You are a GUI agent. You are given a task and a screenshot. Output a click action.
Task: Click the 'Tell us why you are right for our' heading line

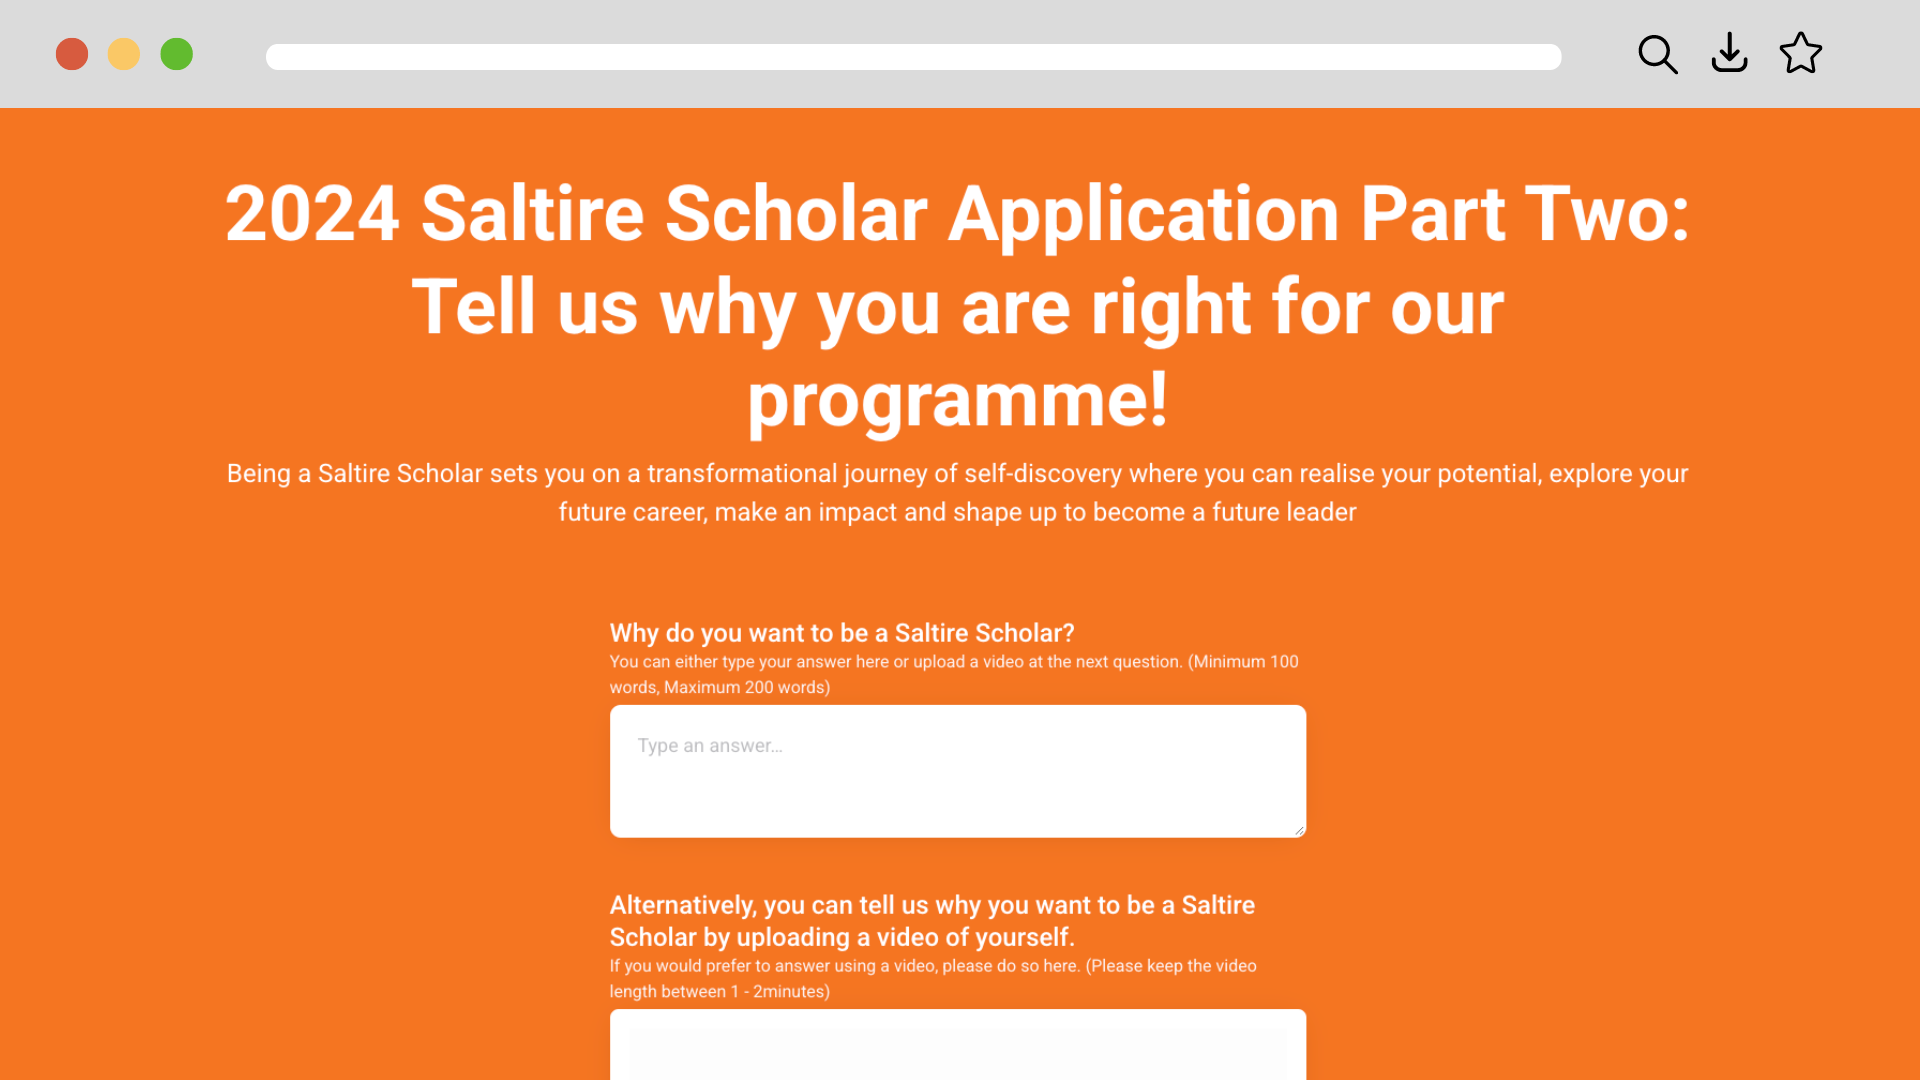(x=957, y=307)
